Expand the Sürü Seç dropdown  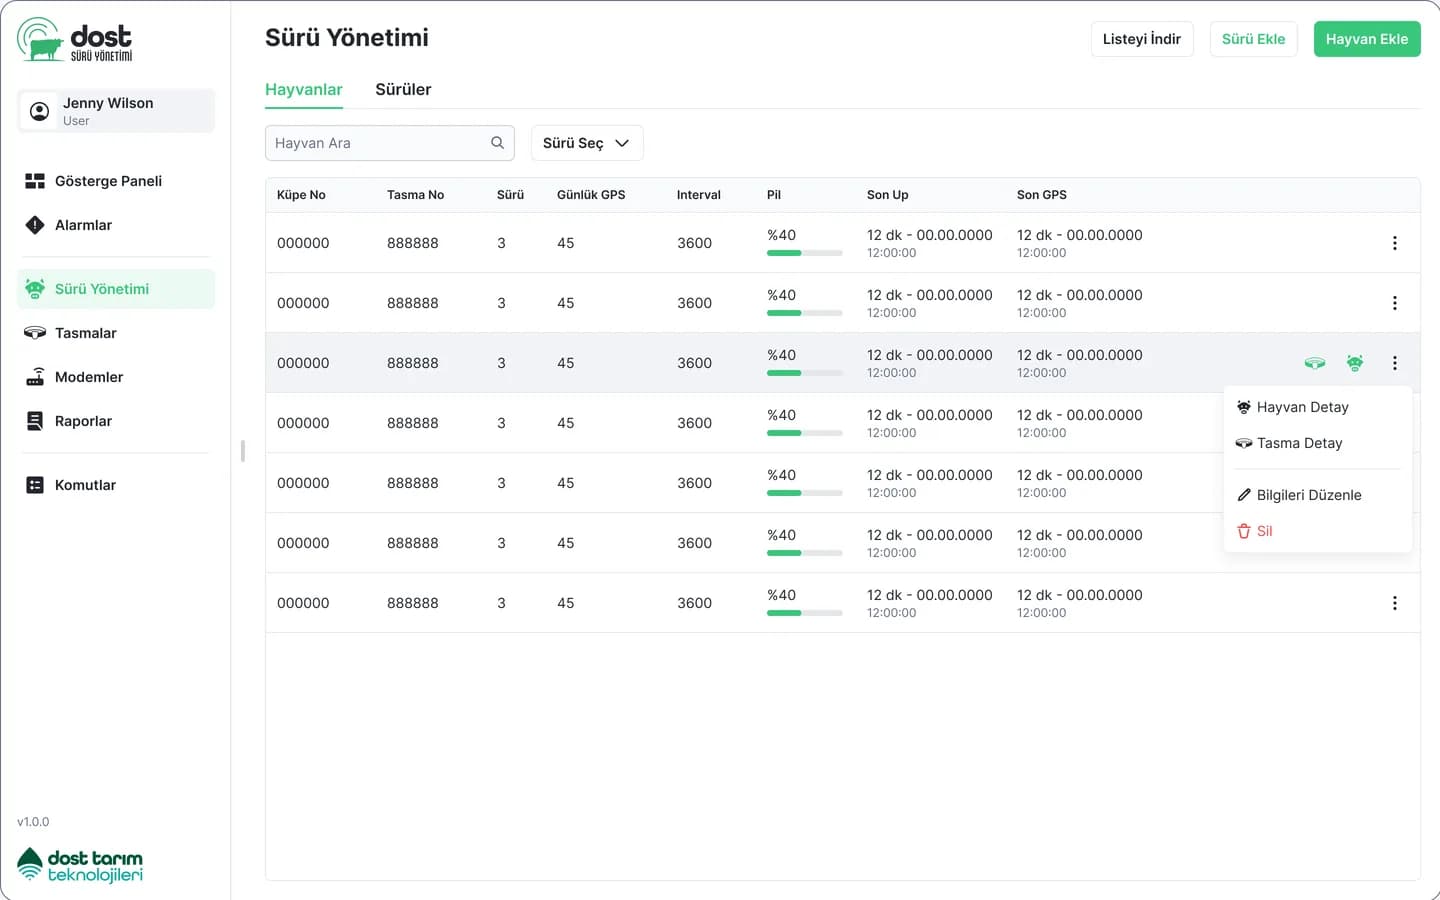(x=587, y=143)
